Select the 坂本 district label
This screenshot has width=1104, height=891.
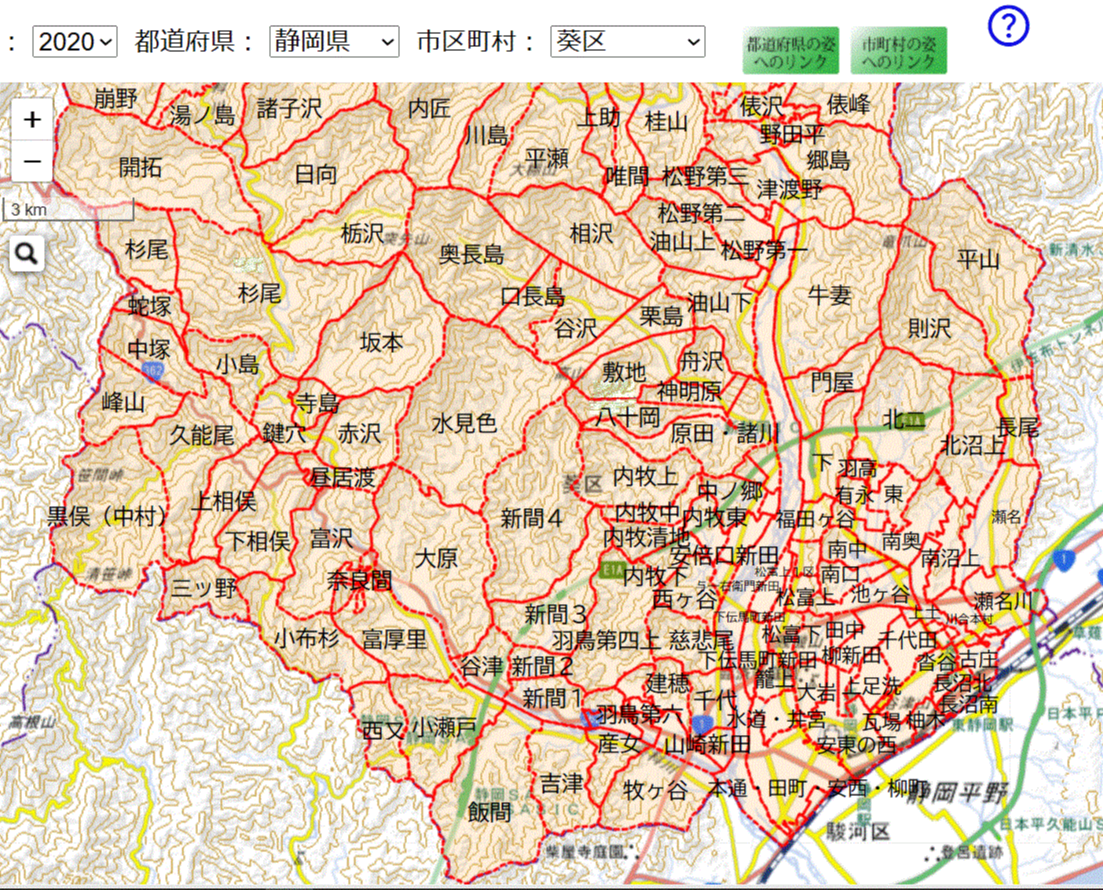click(x=381, y=342)
